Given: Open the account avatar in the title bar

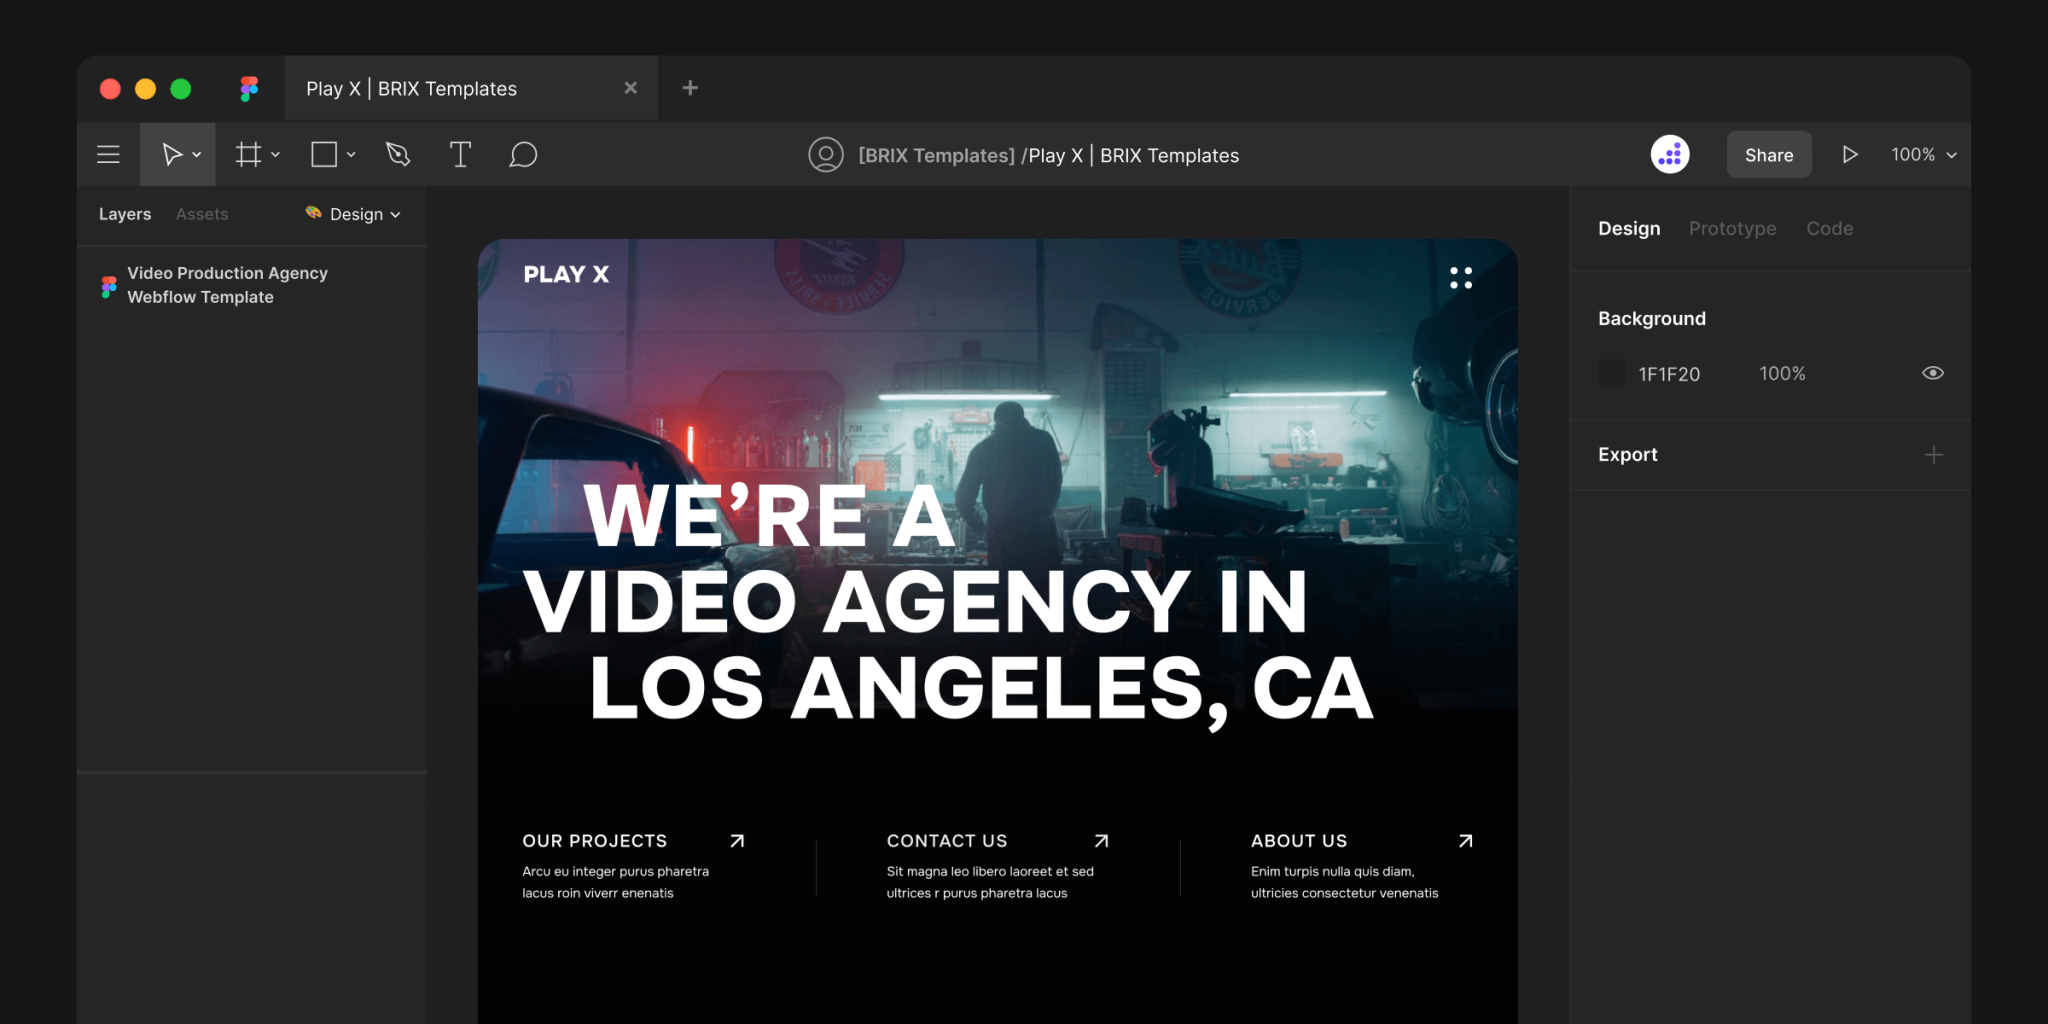Looking at the screenshot, I should coord(826,154).
